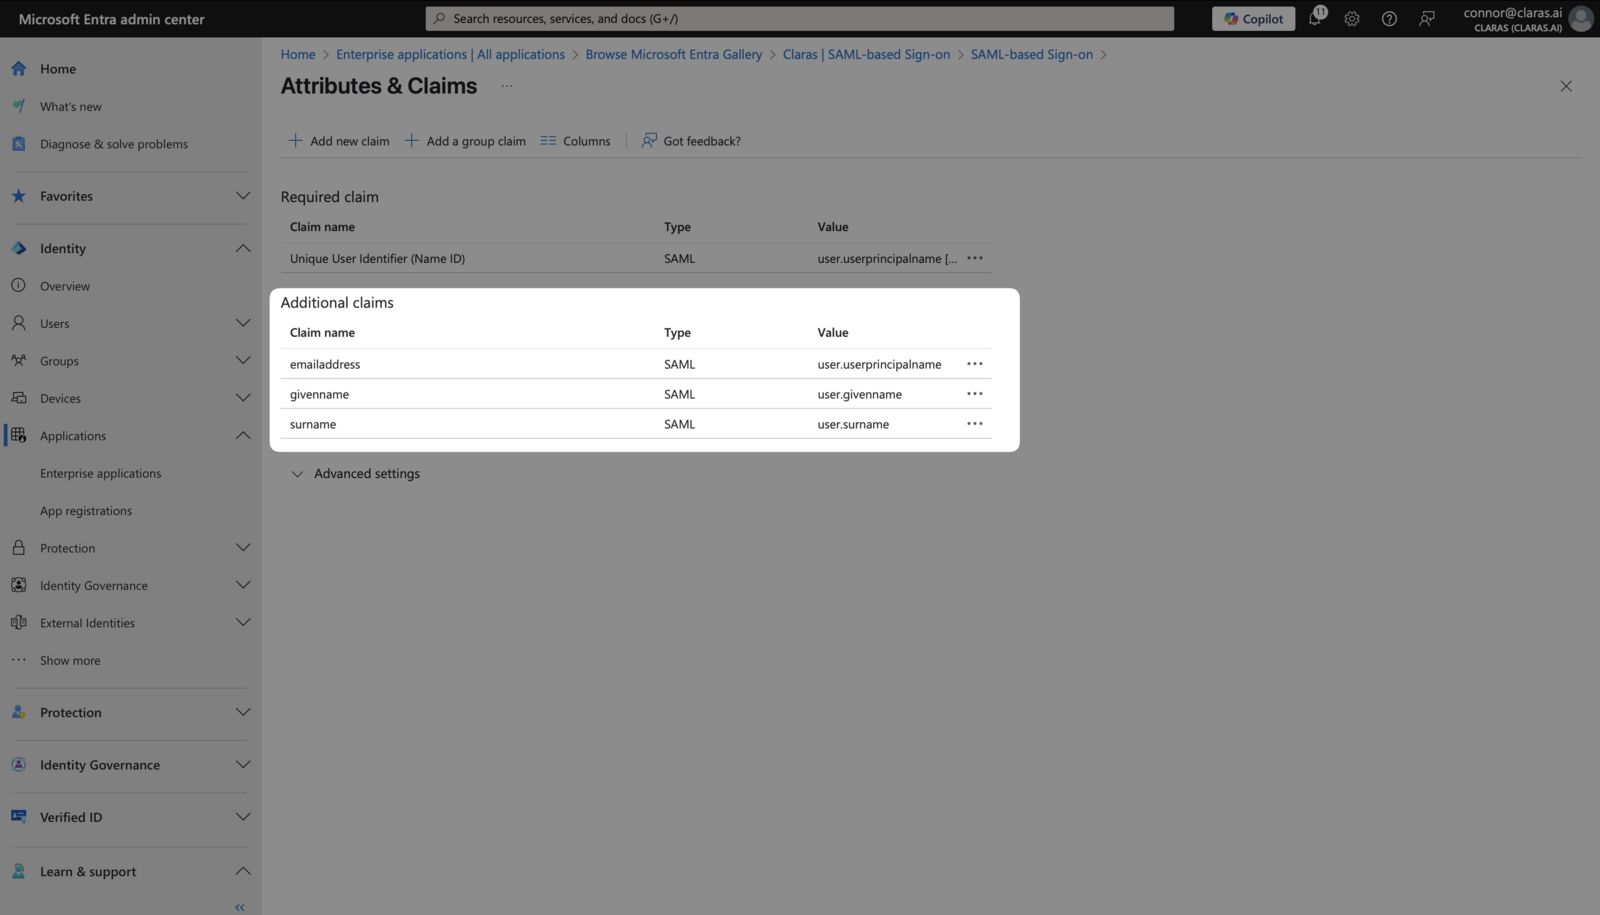This screenshot has width=1600, height=915.
Task: Open Browse Microsoft Entra Gallery breadcrumb
Action: pos(674,54)
